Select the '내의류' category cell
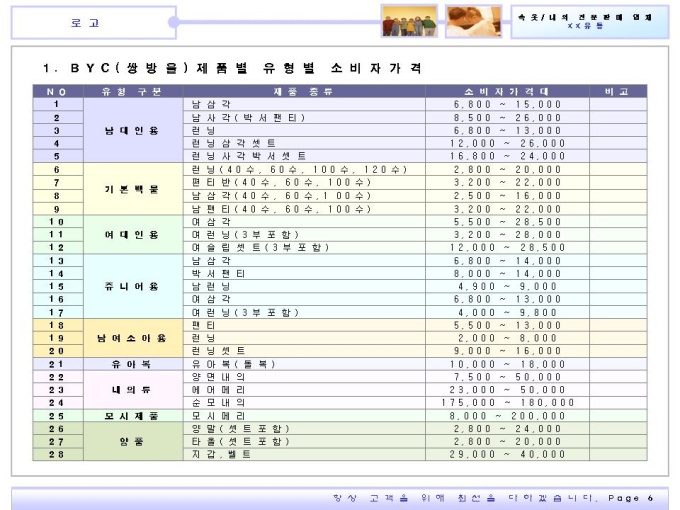Image resolution: width=680 pixels, height=510 pixels. (x=133, y=390)
